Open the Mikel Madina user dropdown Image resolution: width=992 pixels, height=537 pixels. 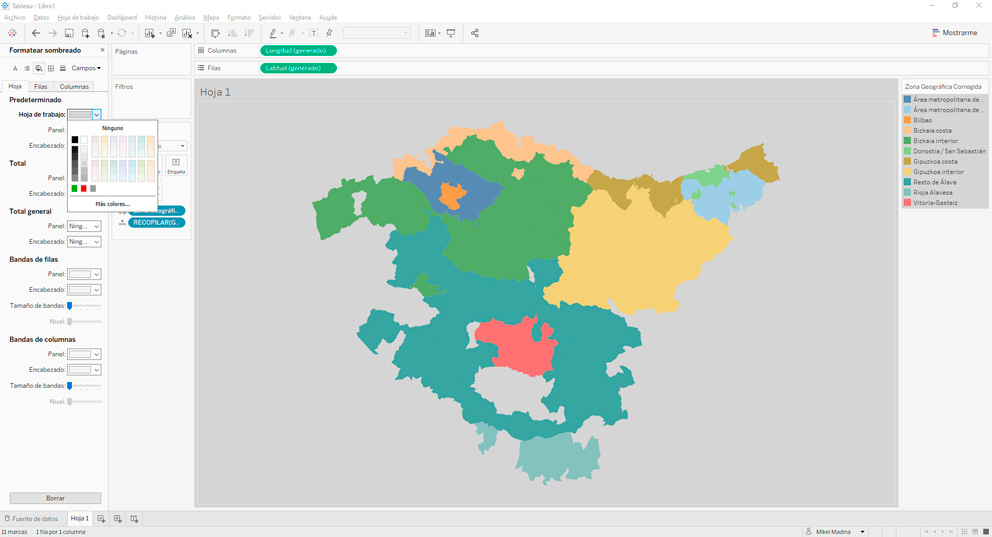click(x=834, y=532)
